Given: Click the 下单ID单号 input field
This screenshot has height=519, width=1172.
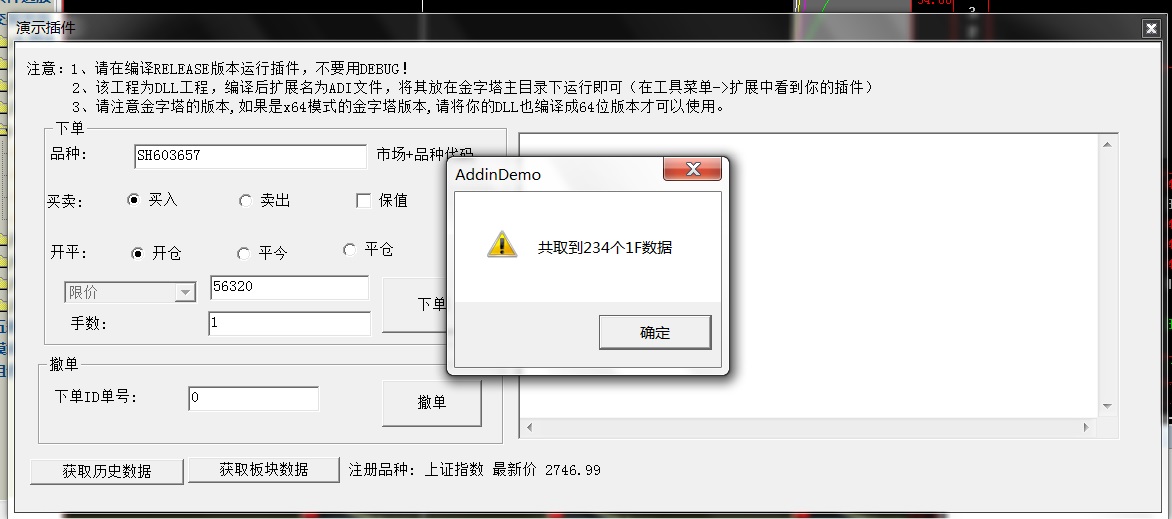Looking at the screenshot, I should (253, 399).
